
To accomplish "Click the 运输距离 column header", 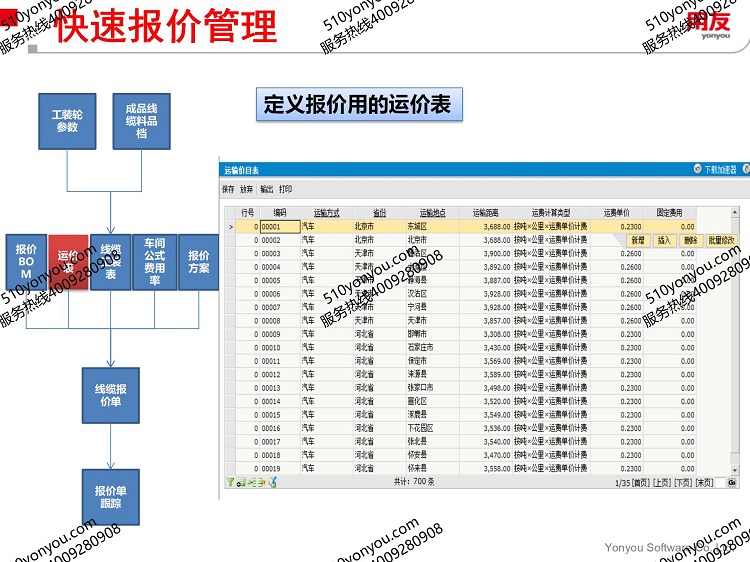I will point(486,213).
